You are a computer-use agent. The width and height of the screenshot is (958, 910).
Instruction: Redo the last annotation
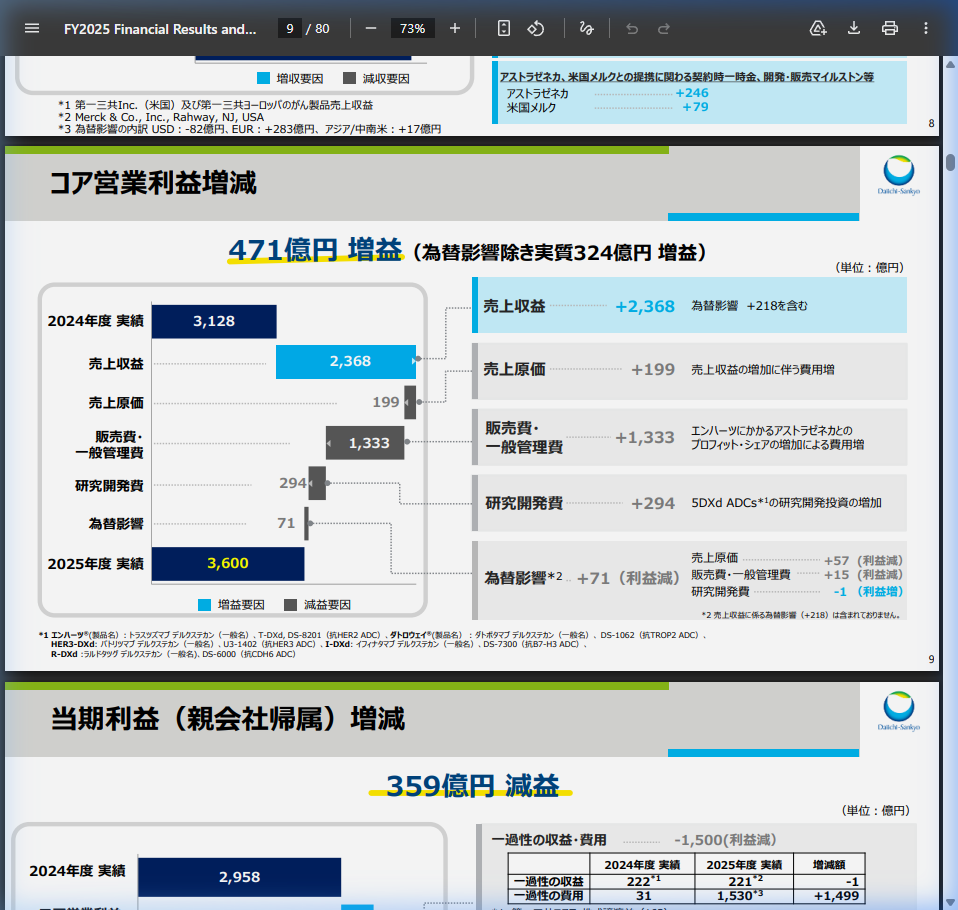point(664,28)
